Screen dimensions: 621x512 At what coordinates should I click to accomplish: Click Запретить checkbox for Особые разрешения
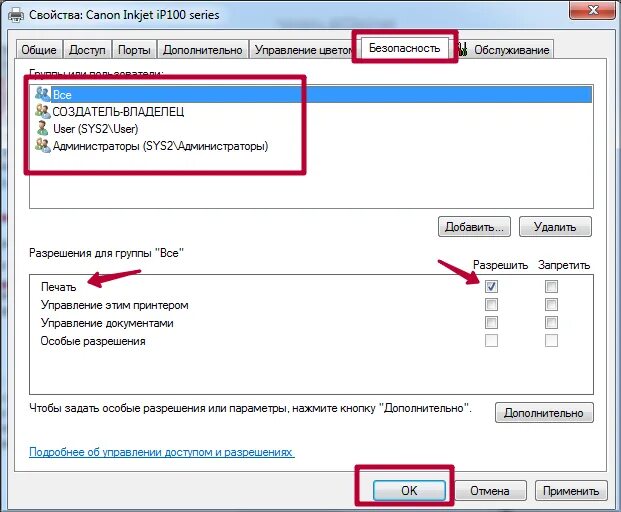coord(551,341)
